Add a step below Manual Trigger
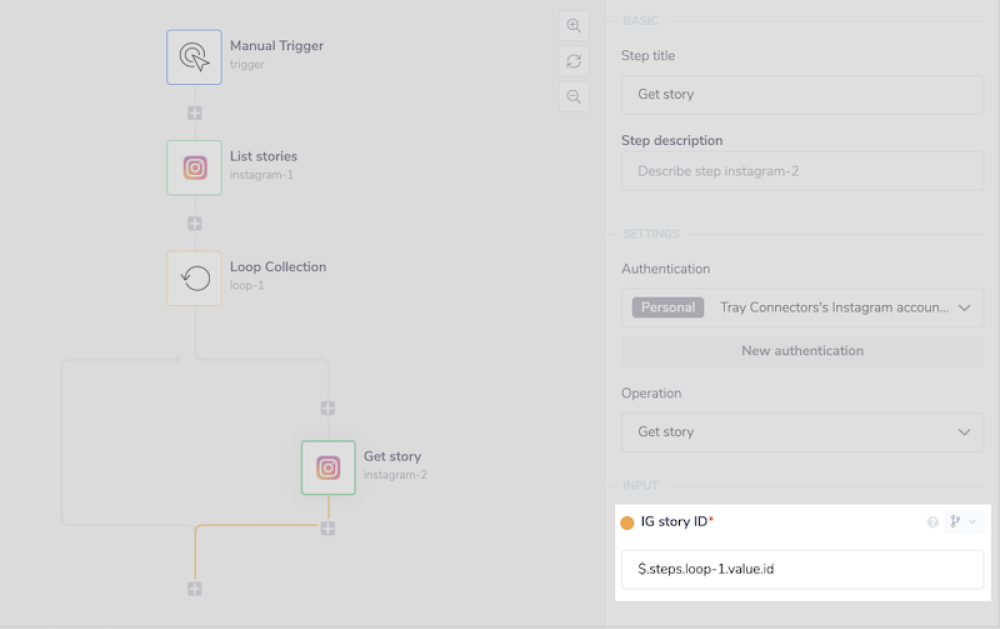The width and height of the screenshot is (1000, 629). pos(193,112)
